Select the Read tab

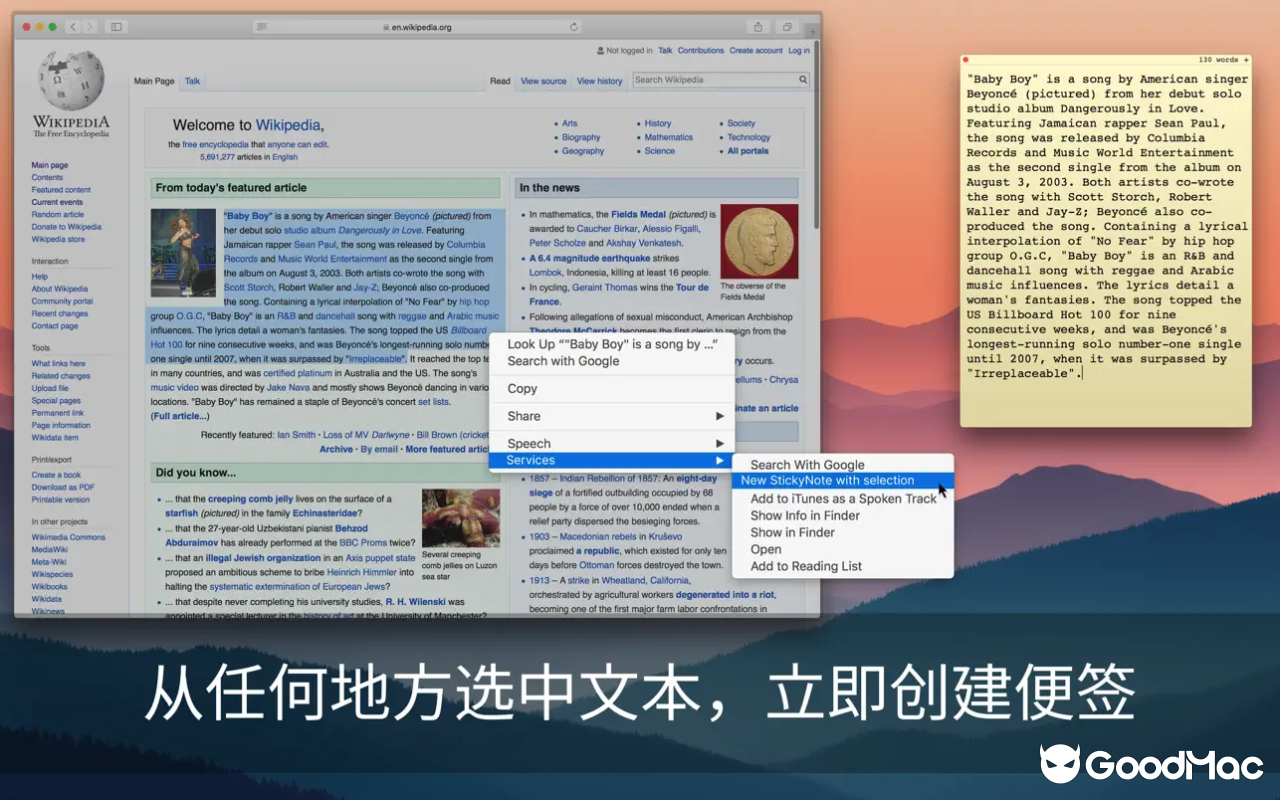tap(500, 81)
